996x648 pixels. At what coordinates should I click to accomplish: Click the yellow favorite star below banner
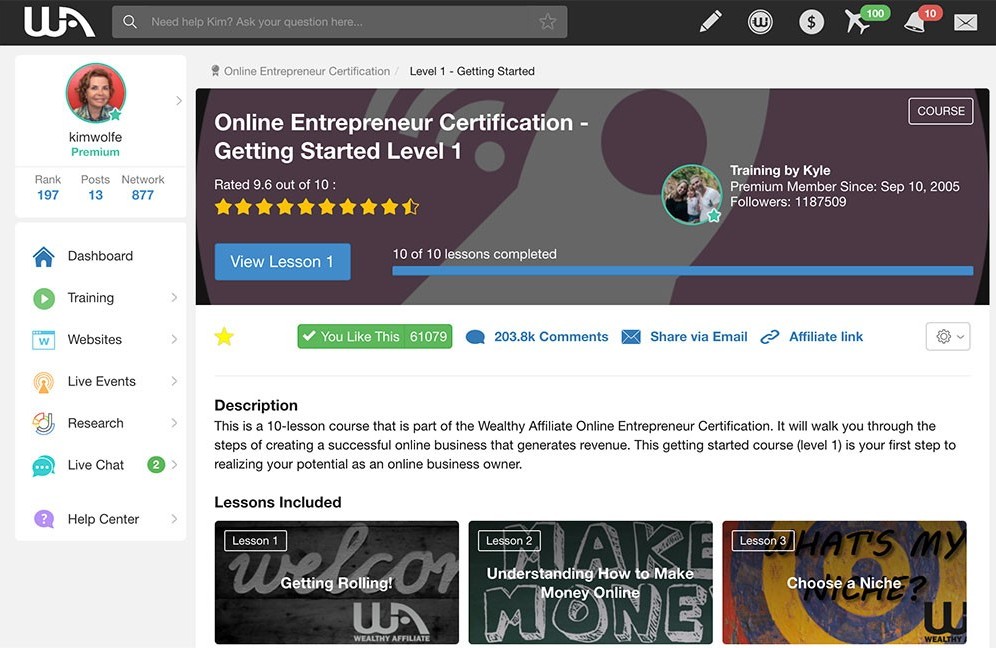pyautogui.click(x=224, y=336)
